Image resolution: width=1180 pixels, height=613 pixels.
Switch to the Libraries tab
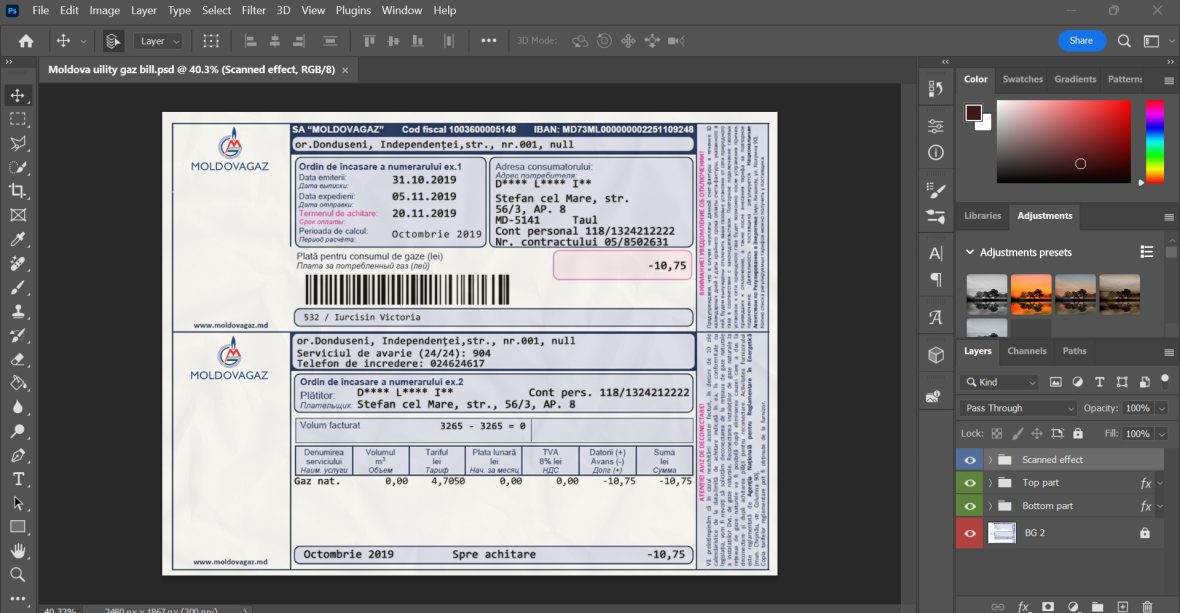982,215
